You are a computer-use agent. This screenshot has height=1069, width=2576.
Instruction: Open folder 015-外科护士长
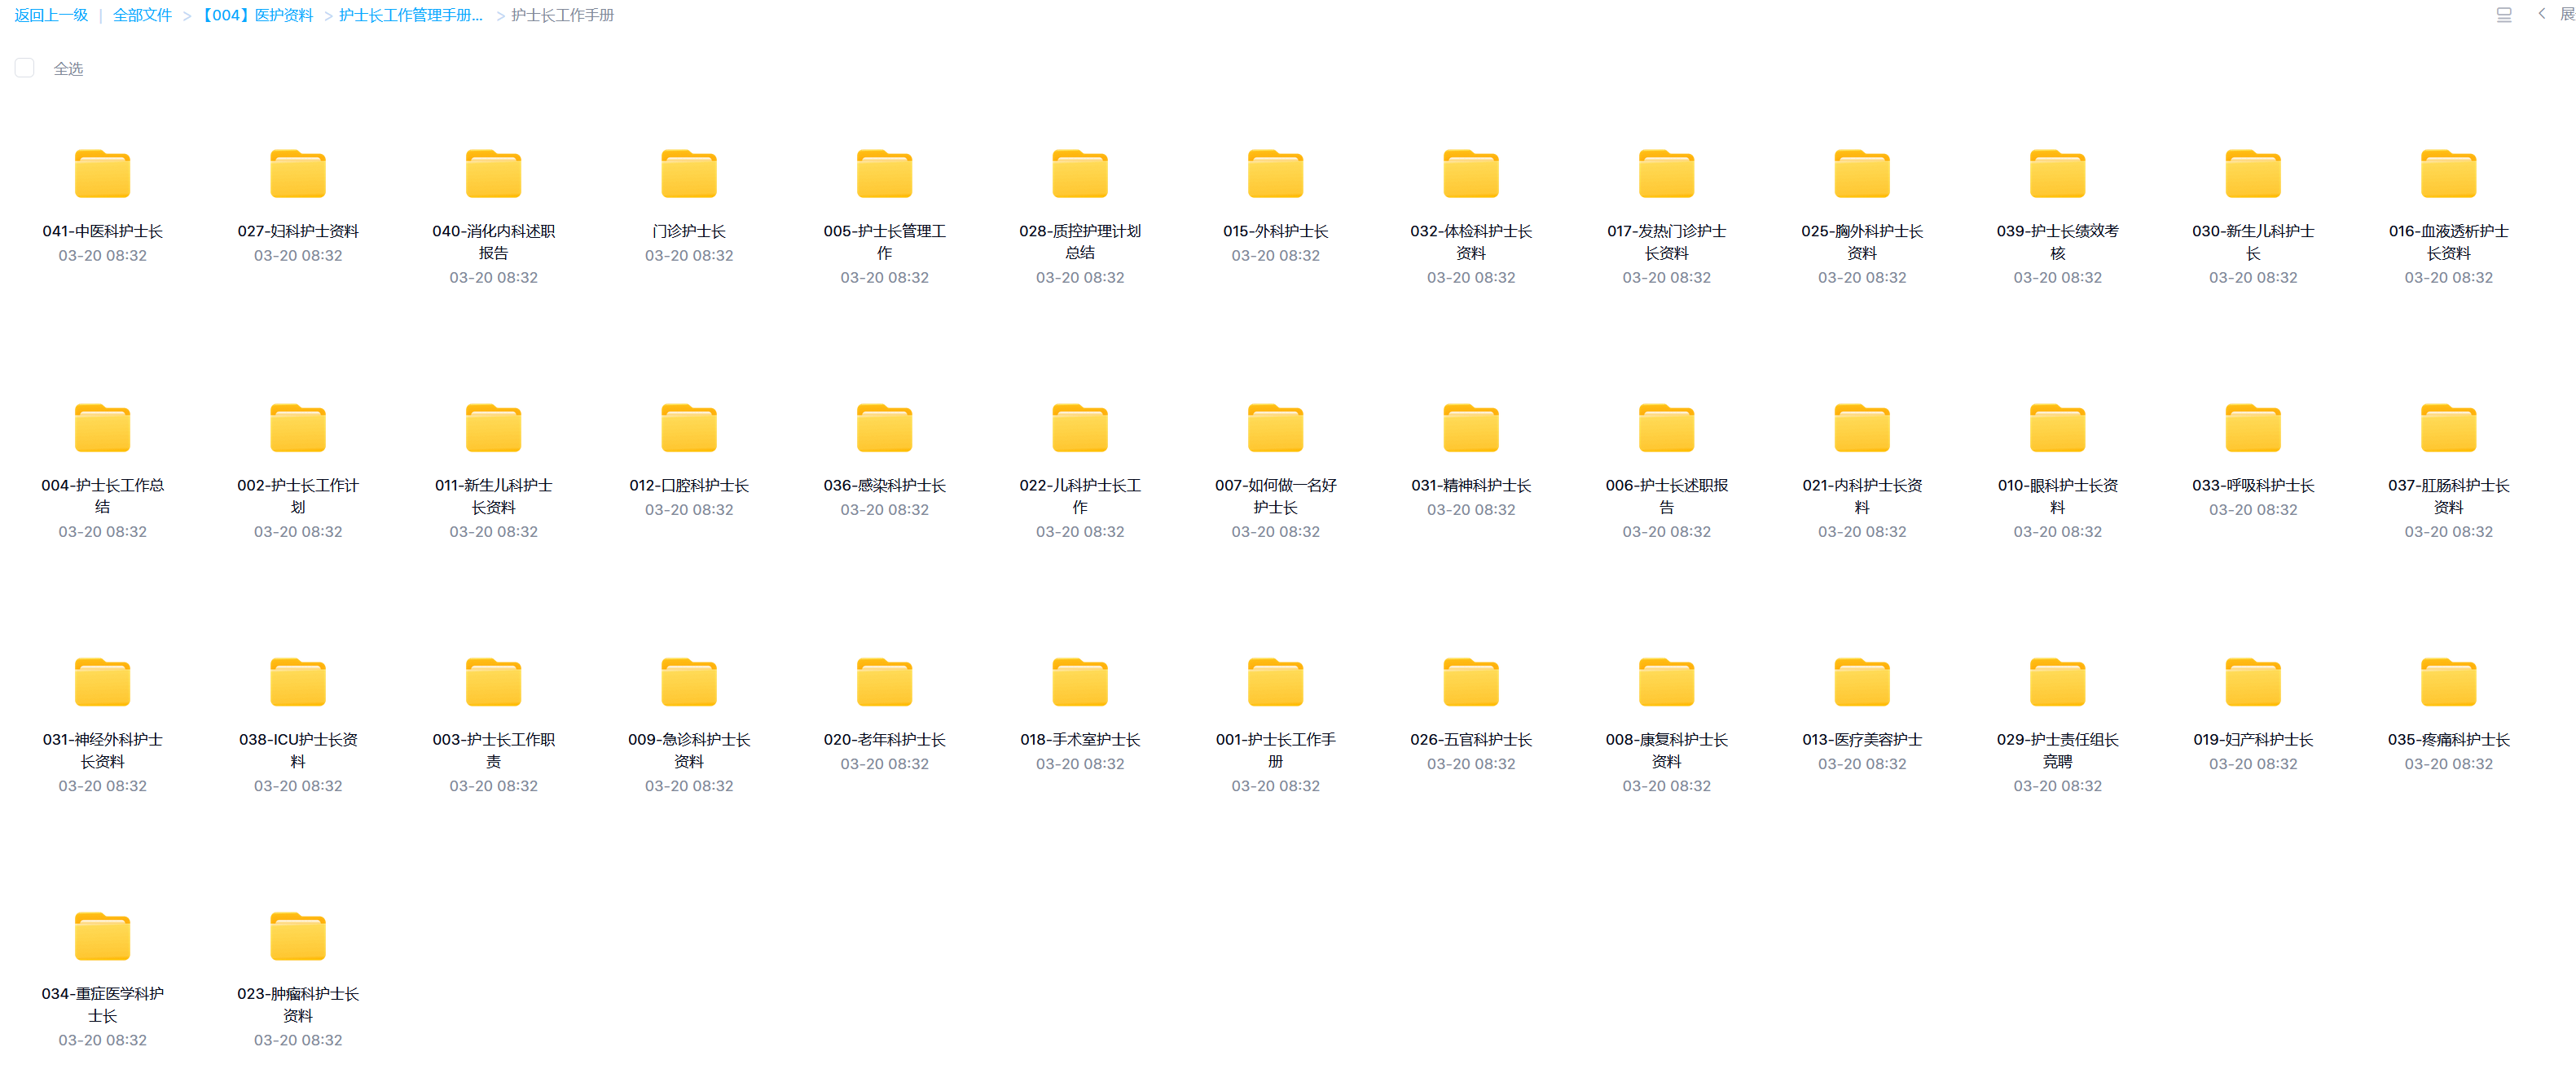click(x=1275, y=176)
